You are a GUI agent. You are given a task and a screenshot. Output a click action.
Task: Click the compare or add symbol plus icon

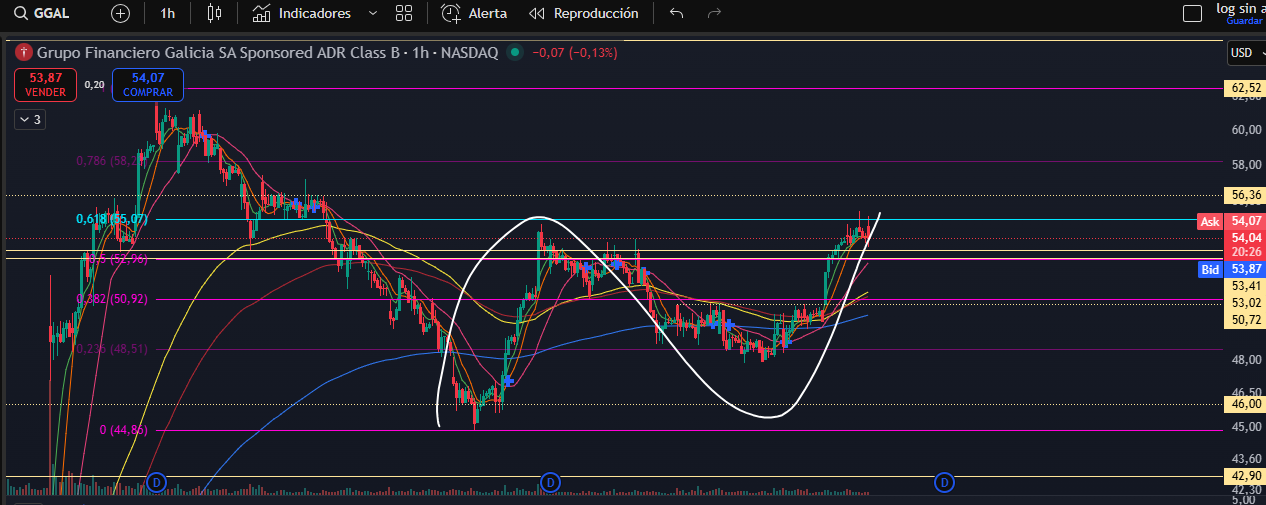pyautogui.click(x=121, y=13)
